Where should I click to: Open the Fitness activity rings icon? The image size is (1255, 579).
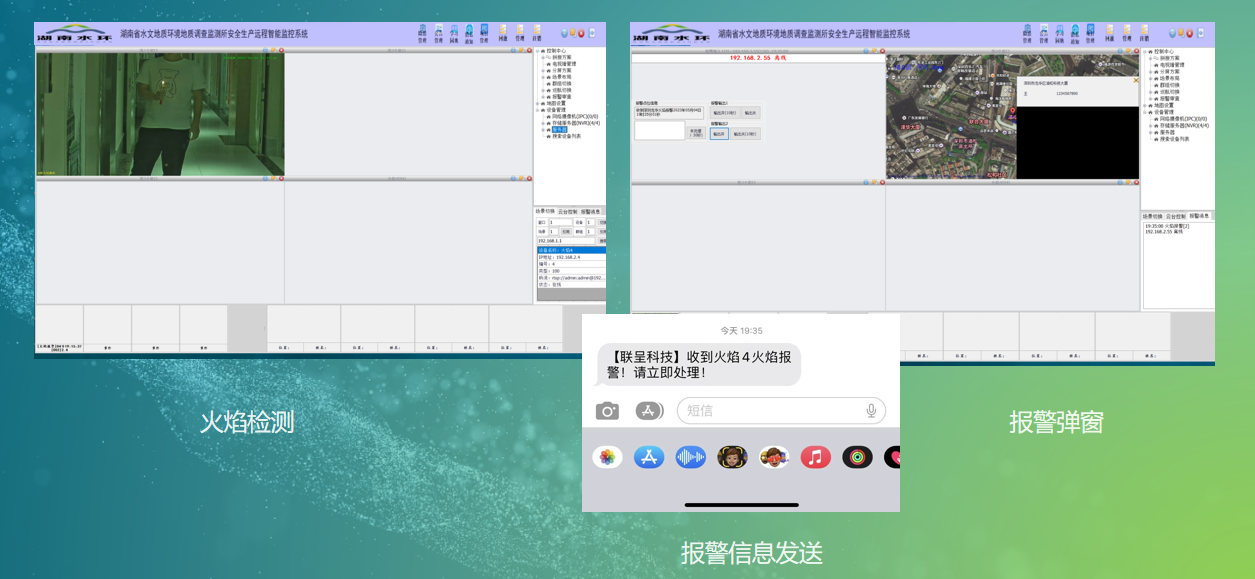[x=857, y=457]
